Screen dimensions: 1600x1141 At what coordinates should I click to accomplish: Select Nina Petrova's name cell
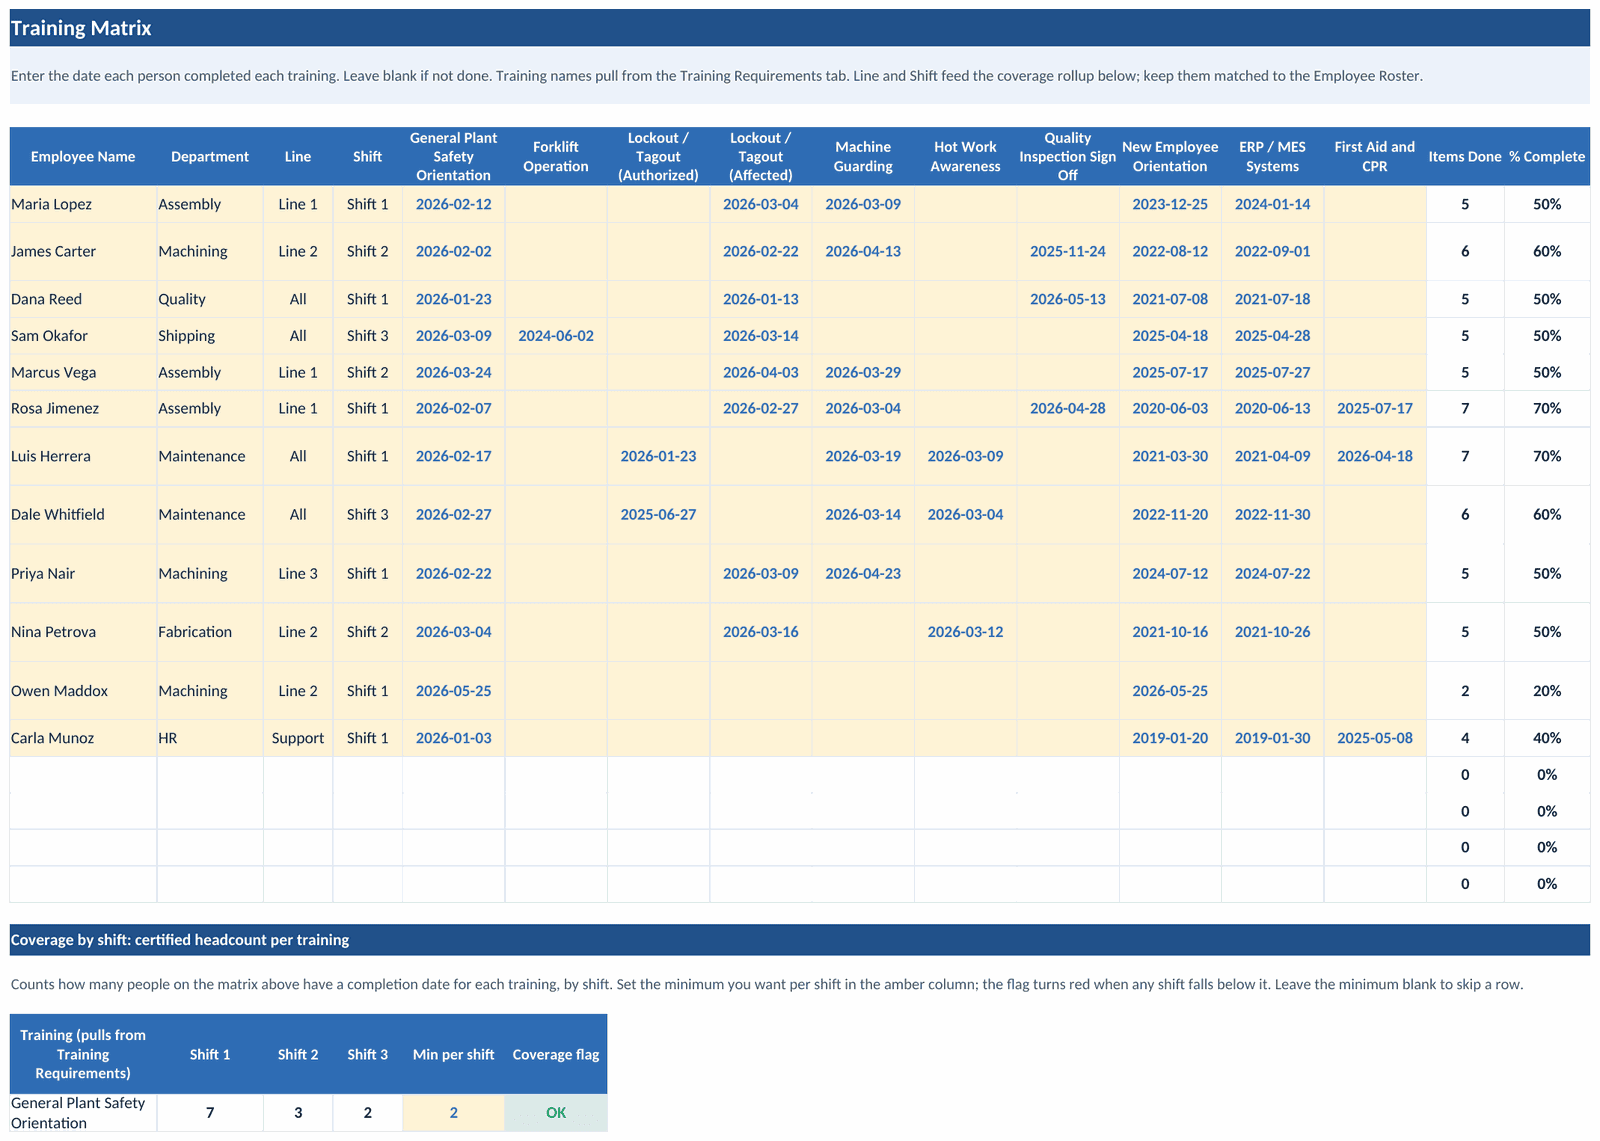[x=83, y=632]
